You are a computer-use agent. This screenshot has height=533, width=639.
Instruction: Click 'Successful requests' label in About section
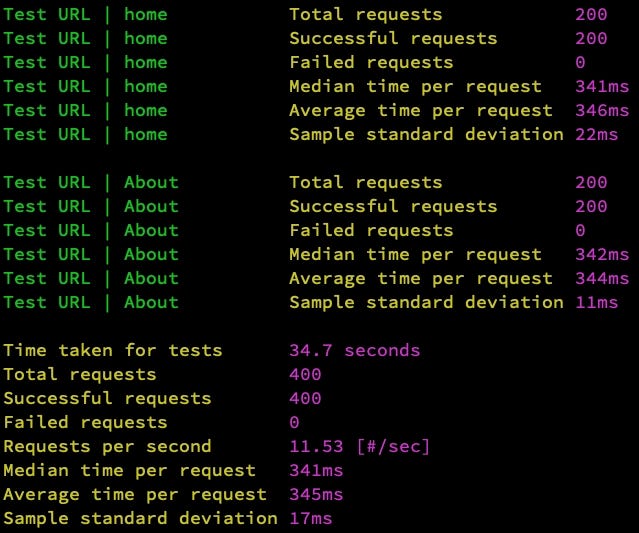[x=393, y=207]
